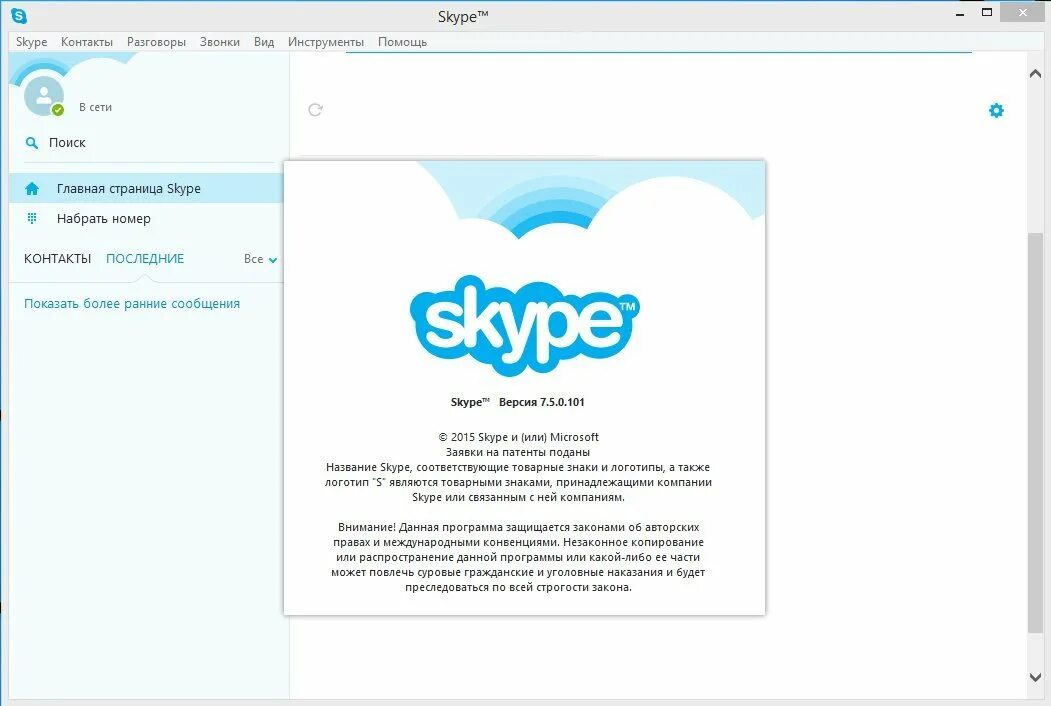
Task: Open the Разговоры menu
Action: (156, 42)
